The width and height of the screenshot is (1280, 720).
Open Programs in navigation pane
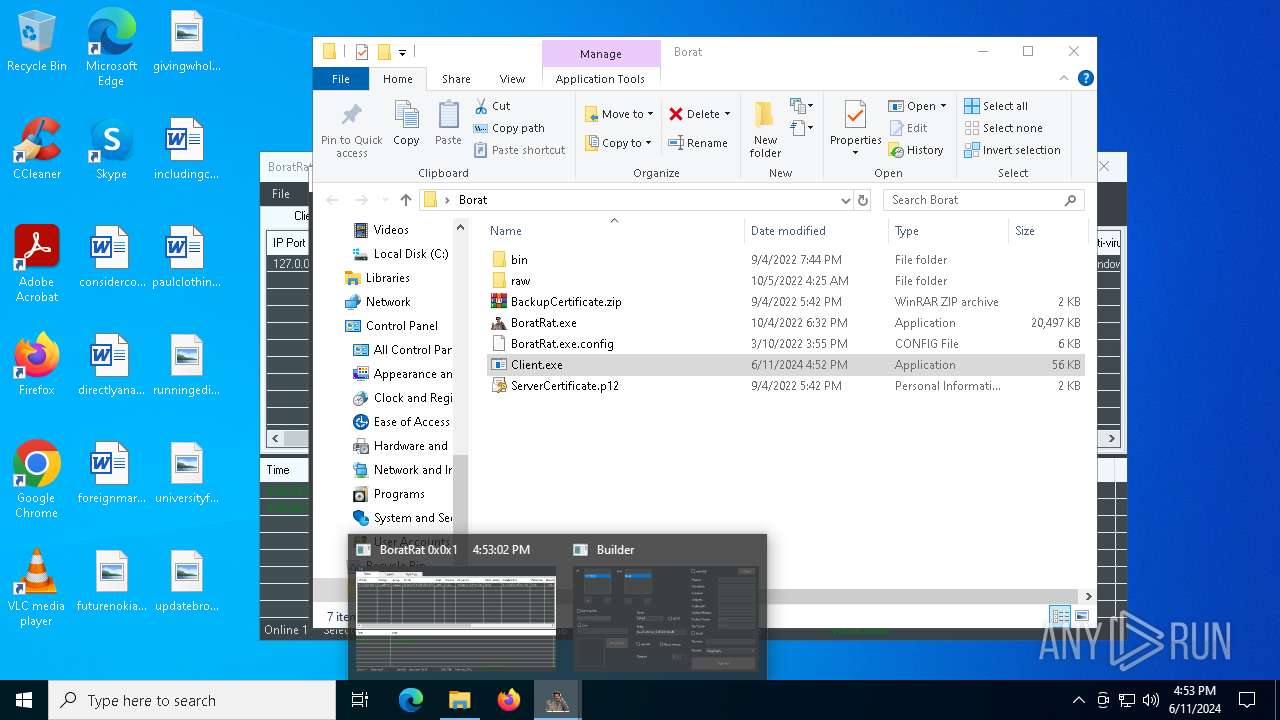(388, 494)
